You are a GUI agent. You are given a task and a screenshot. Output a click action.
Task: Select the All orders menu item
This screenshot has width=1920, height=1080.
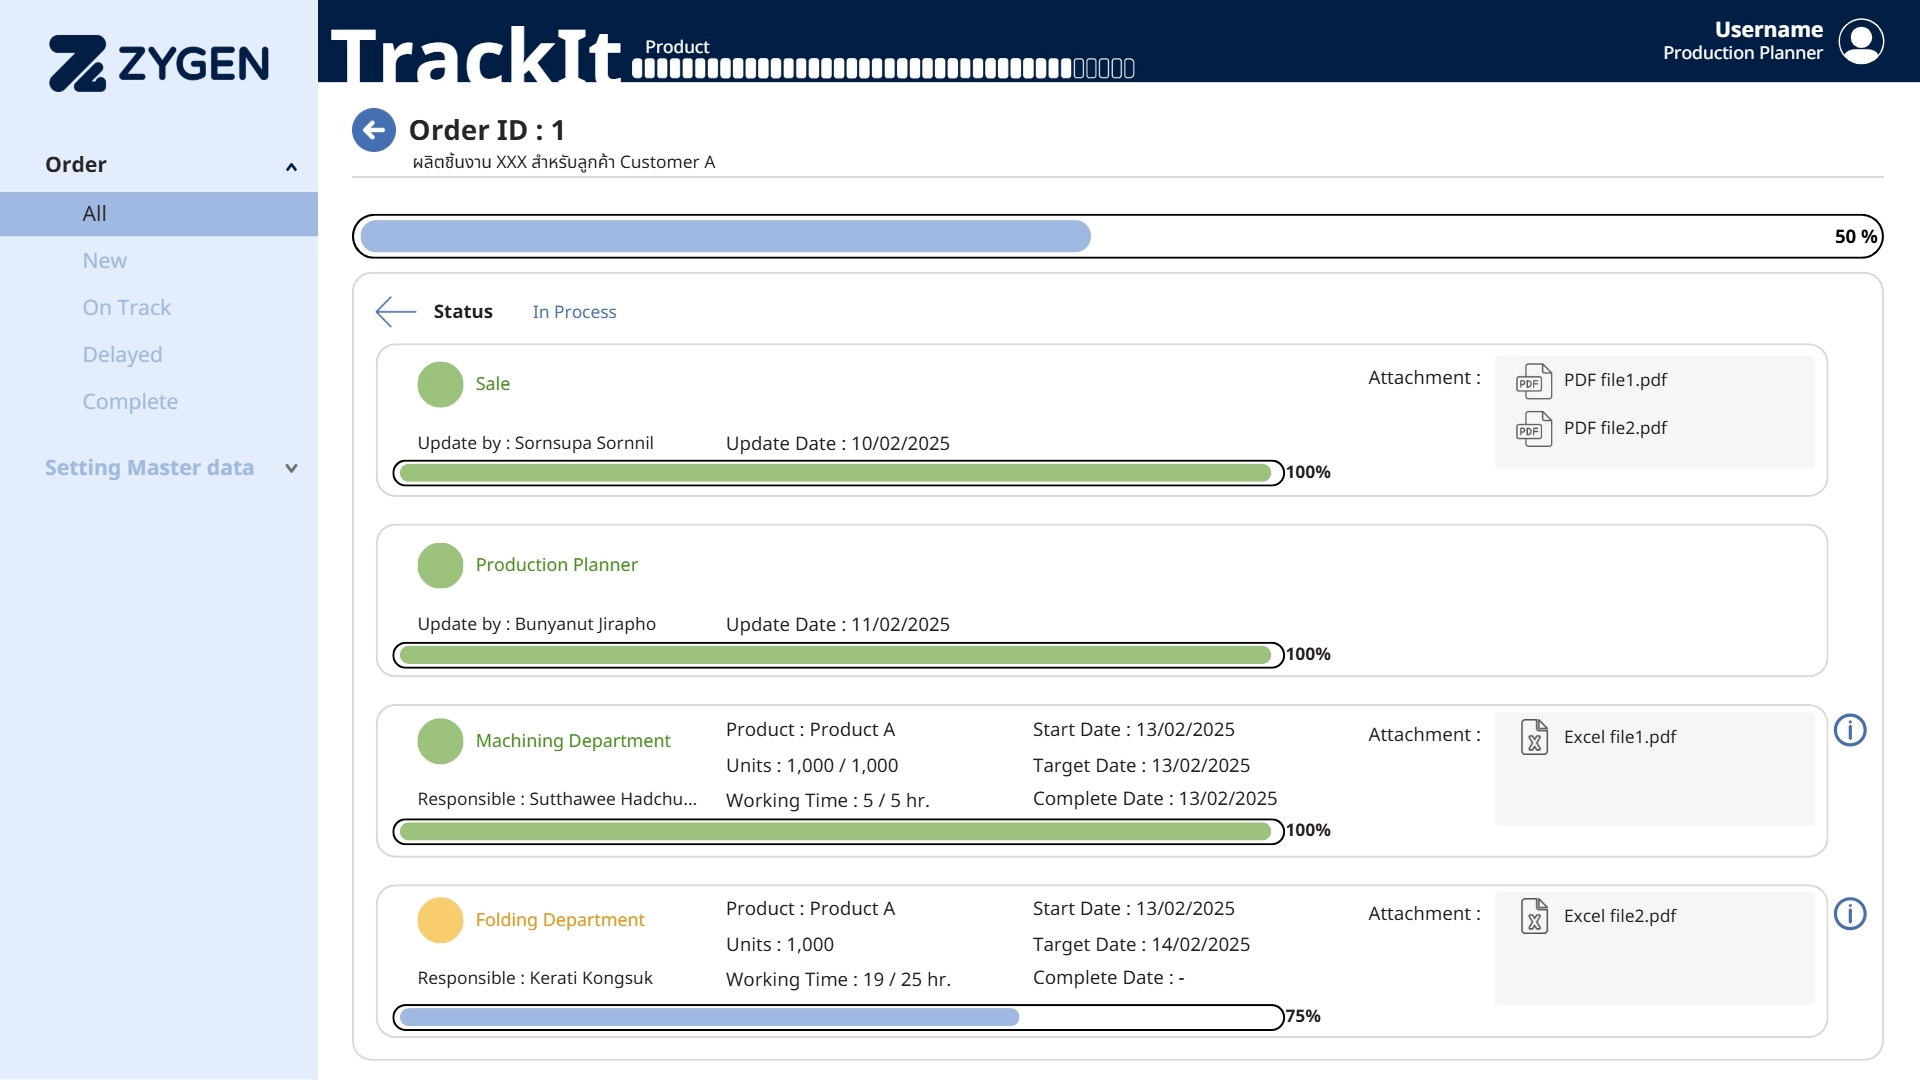pyautogui.click(x=94, y=214)
